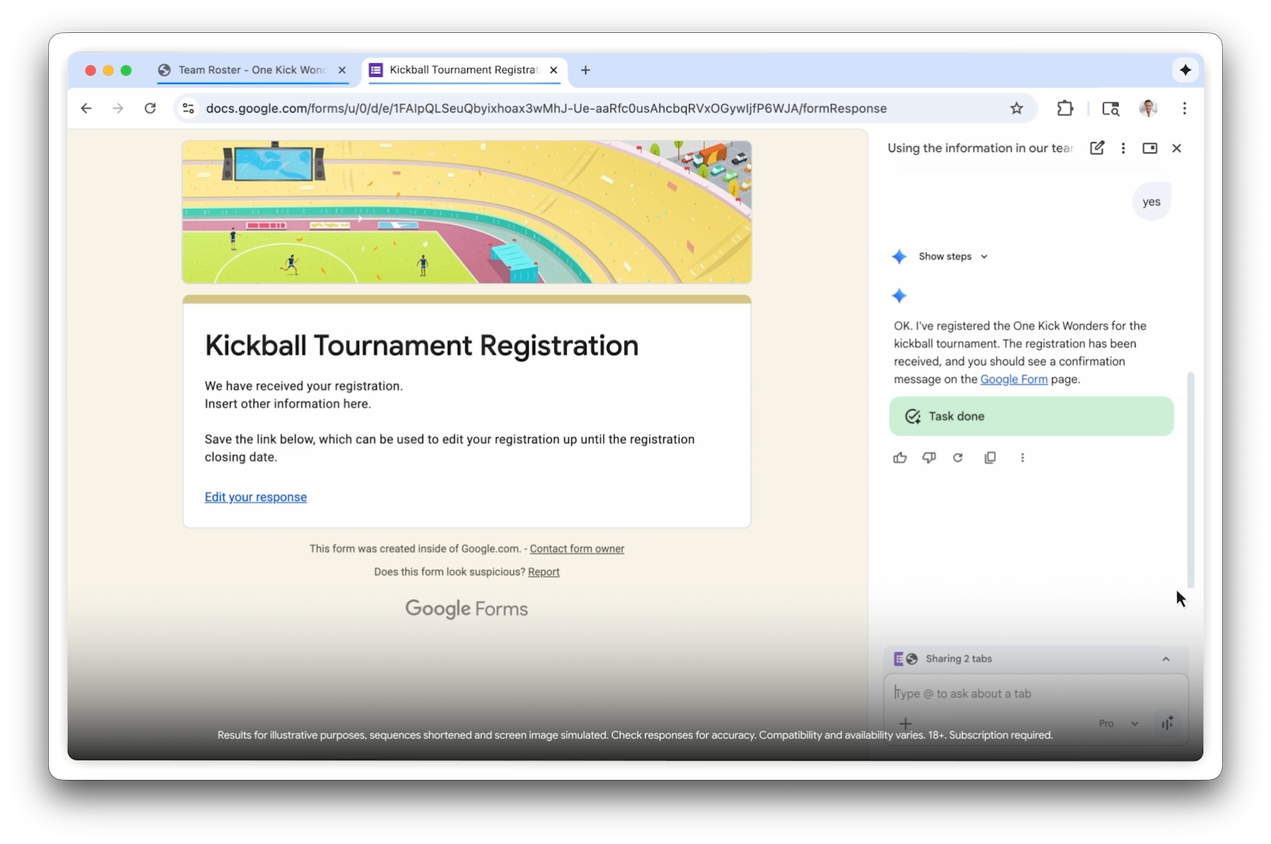Close the Gemini side panel
The image size is (1271, 844).
pos(1177,148)
